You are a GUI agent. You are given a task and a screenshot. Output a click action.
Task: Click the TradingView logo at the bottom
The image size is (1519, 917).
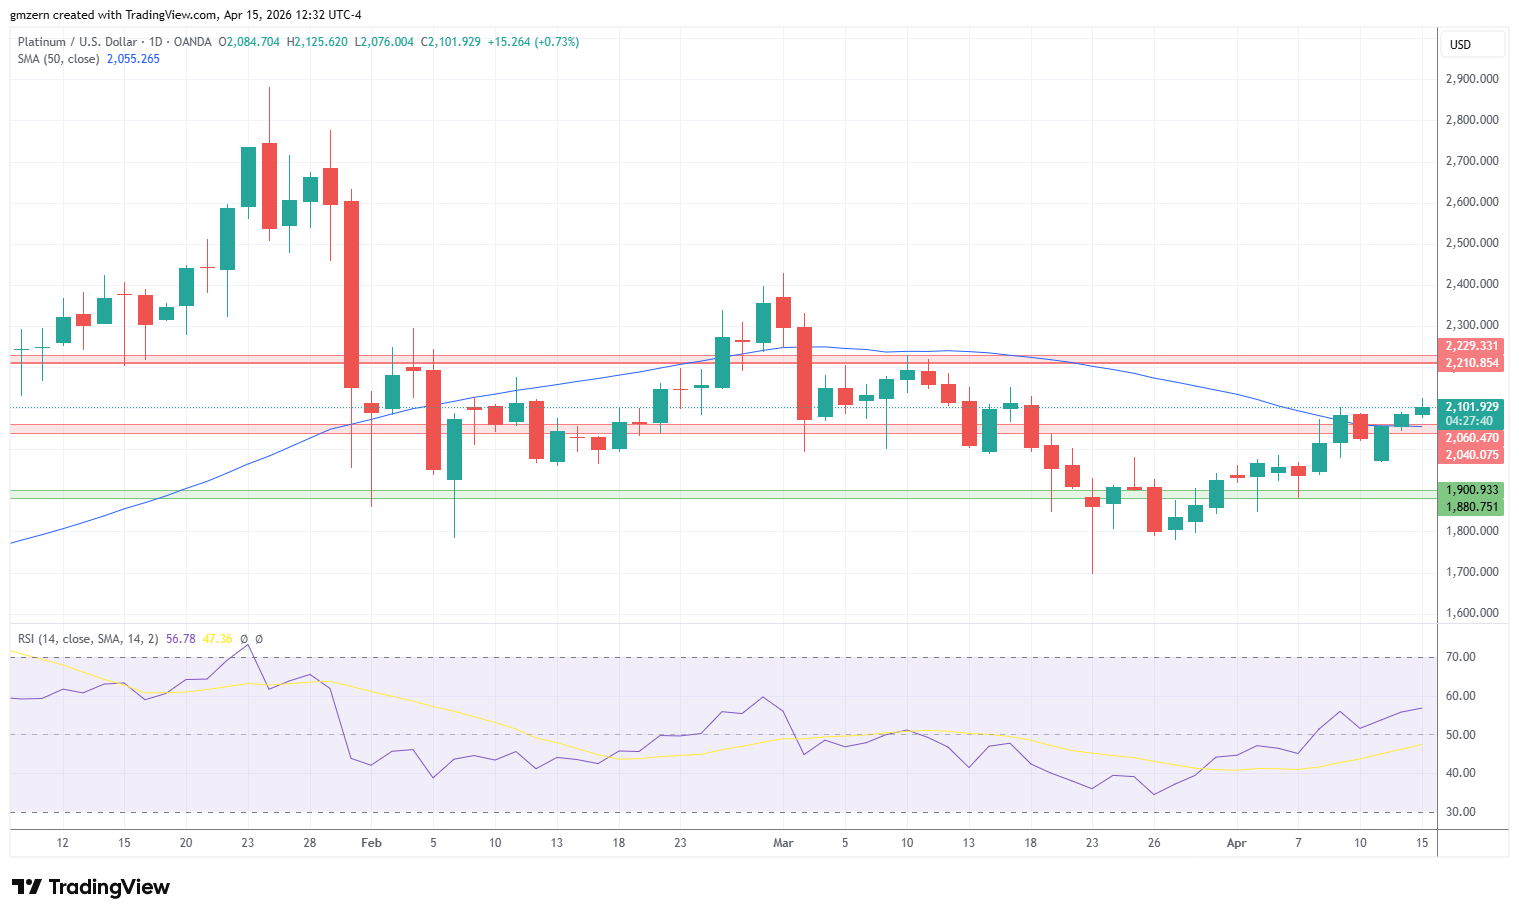91,887
